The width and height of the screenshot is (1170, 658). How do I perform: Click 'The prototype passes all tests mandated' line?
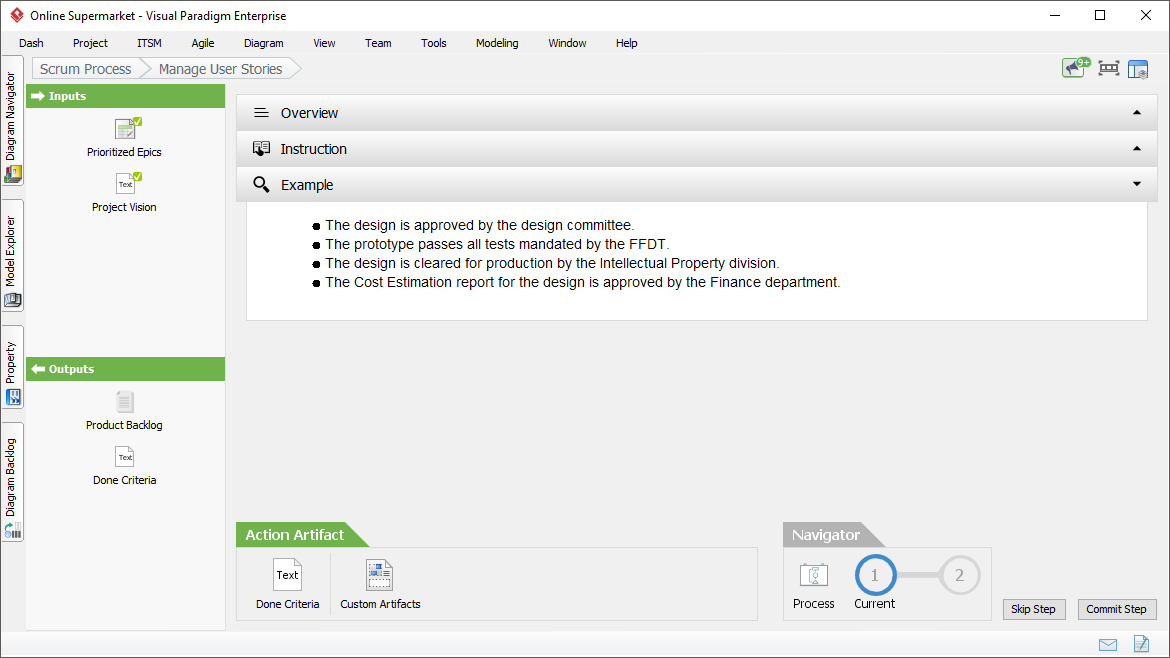[498, 244]
